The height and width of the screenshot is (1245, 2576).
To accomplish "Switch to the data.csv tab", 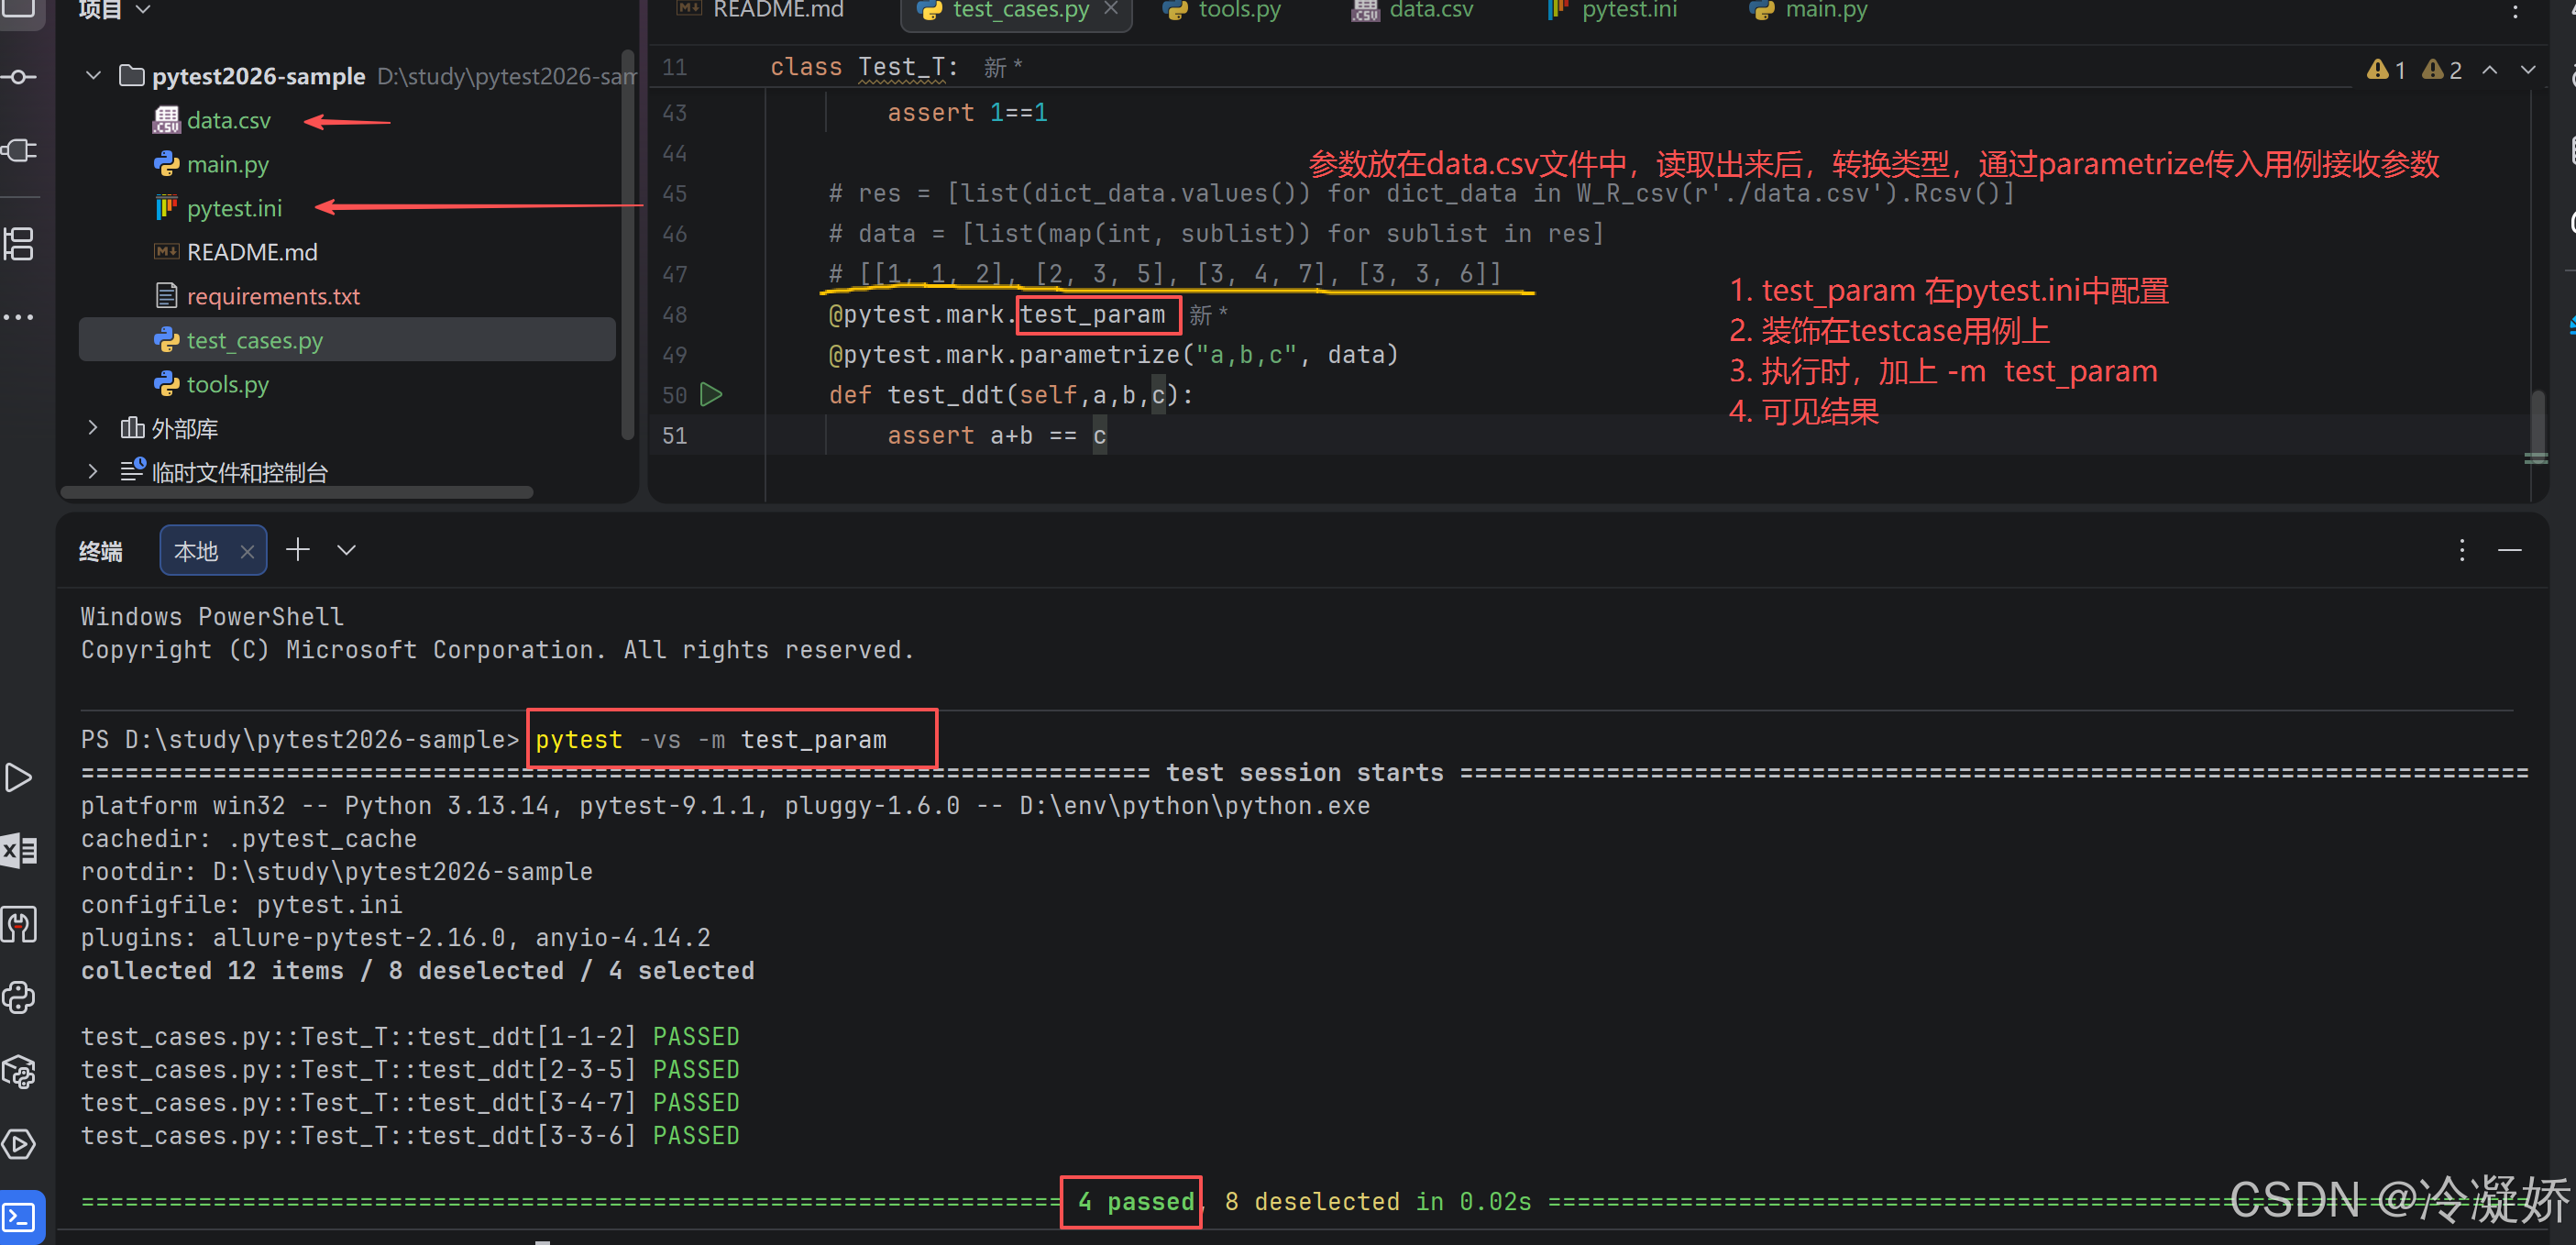I will (1412, 10).
